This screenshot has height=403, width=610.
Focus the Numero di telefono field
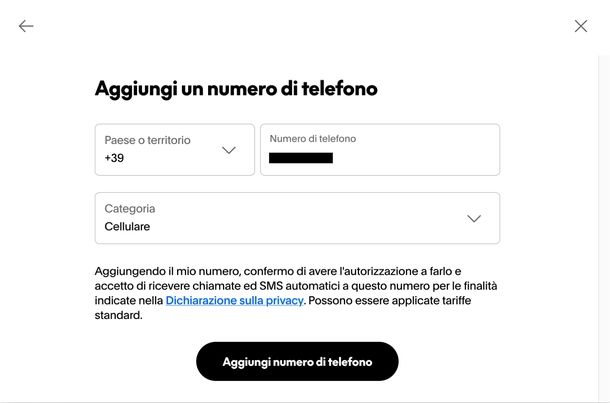coord(380,150)
